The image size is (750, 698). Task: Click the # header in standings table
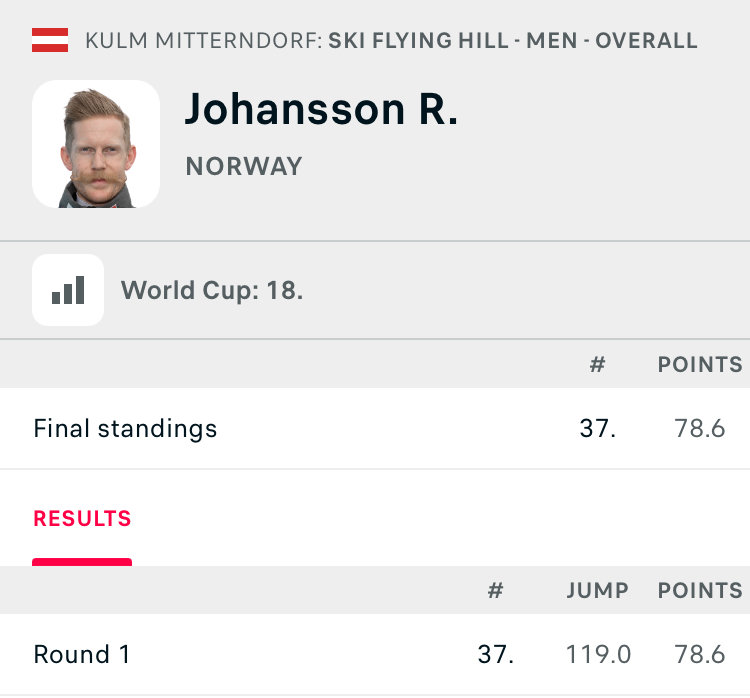point(597,365)
